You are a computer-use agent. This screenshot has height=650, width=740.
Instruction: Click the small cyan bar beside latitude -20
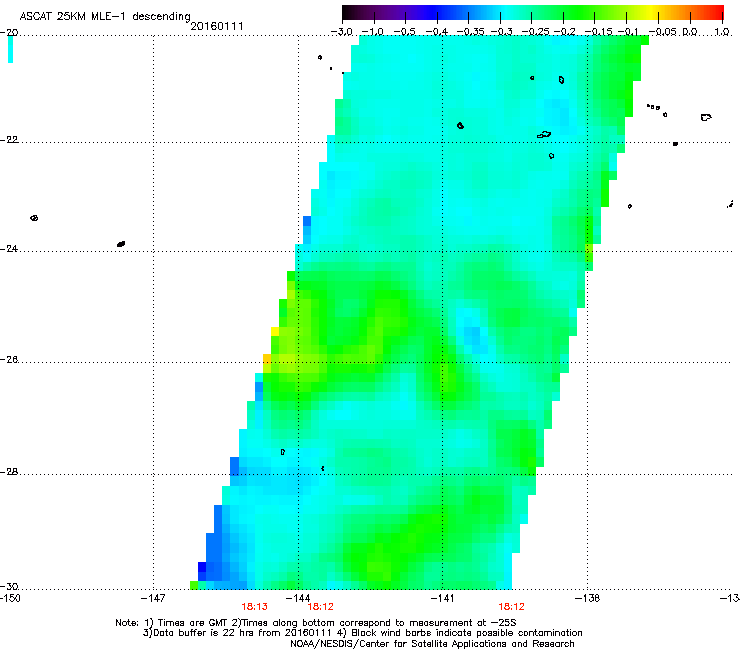tap(10, 49)
